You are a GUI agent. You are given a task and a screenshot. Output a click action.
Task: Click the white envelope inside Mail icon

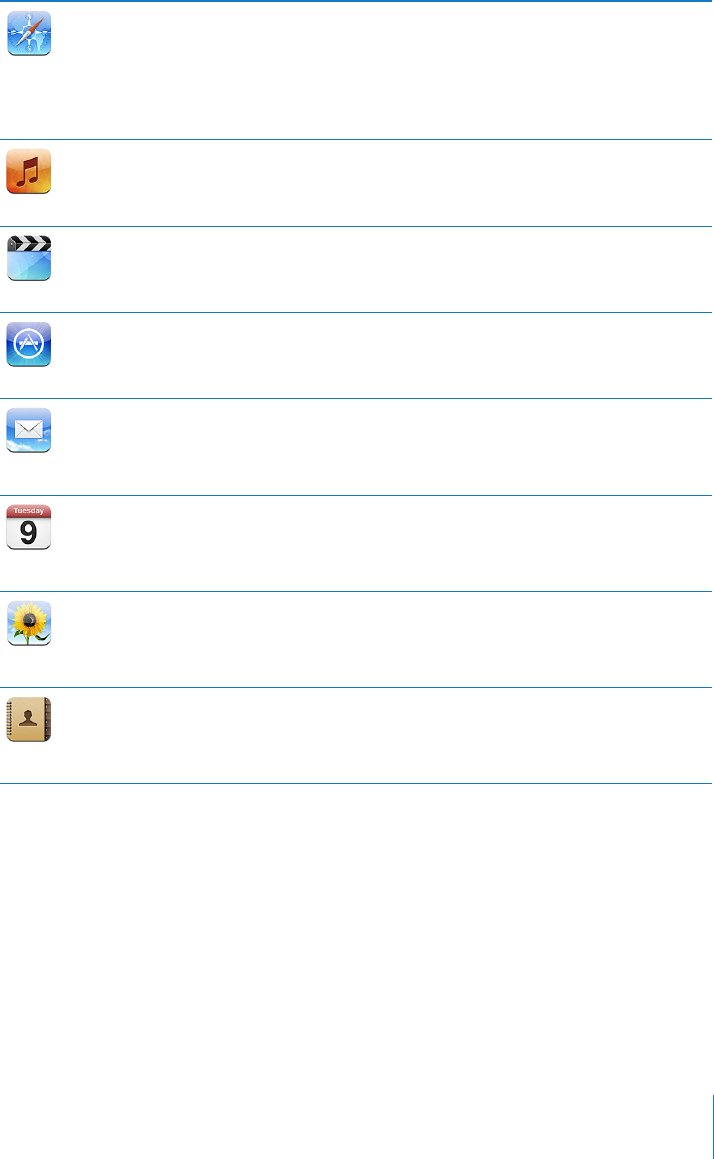pyautogui.click(x=28, y=428)
